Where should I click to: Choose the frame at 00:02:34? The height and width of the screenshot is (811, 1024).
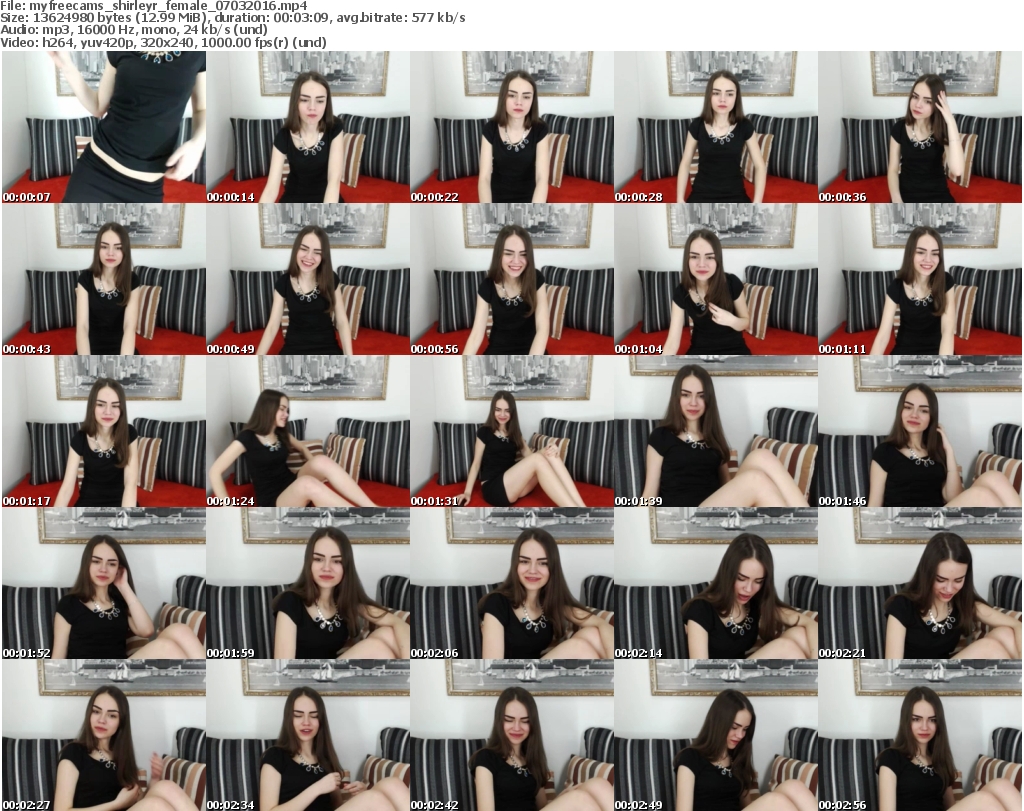coord(308,735)
